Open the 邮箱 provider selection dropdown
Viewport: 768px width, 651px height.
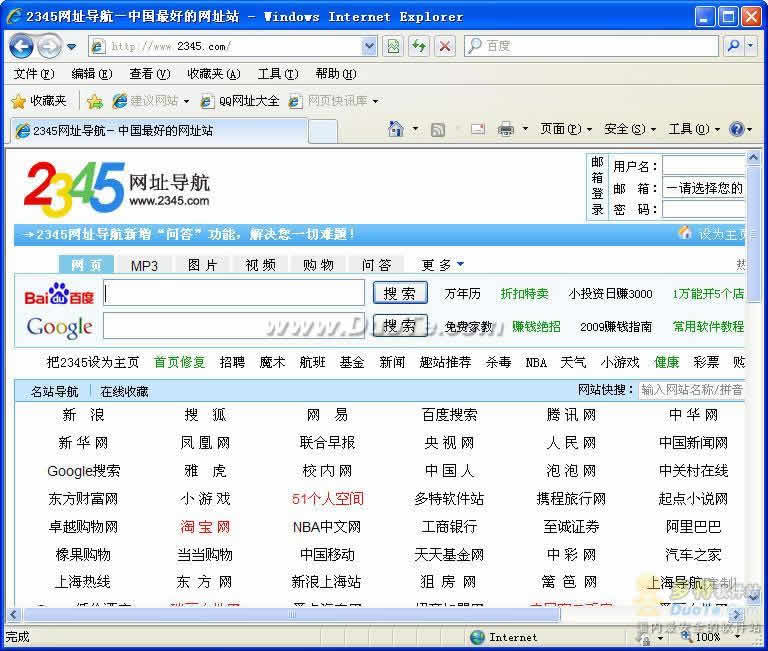703,188
